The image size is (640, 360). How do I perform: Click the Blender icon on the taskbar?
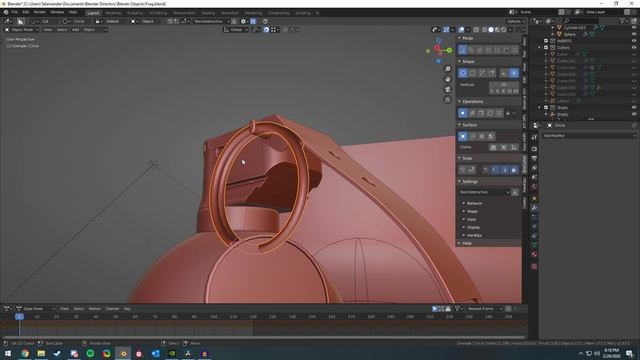pyautogui.click(x=123, y=353)
